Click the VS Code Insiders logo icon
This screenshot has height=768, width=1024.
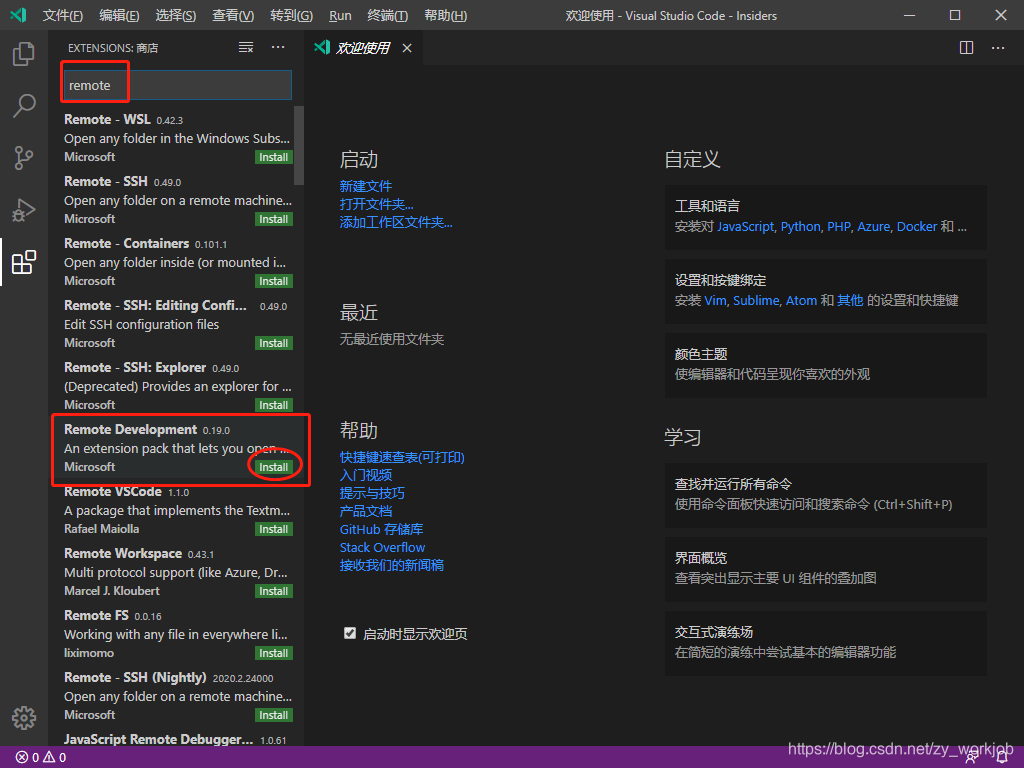[x=18, y=14]
